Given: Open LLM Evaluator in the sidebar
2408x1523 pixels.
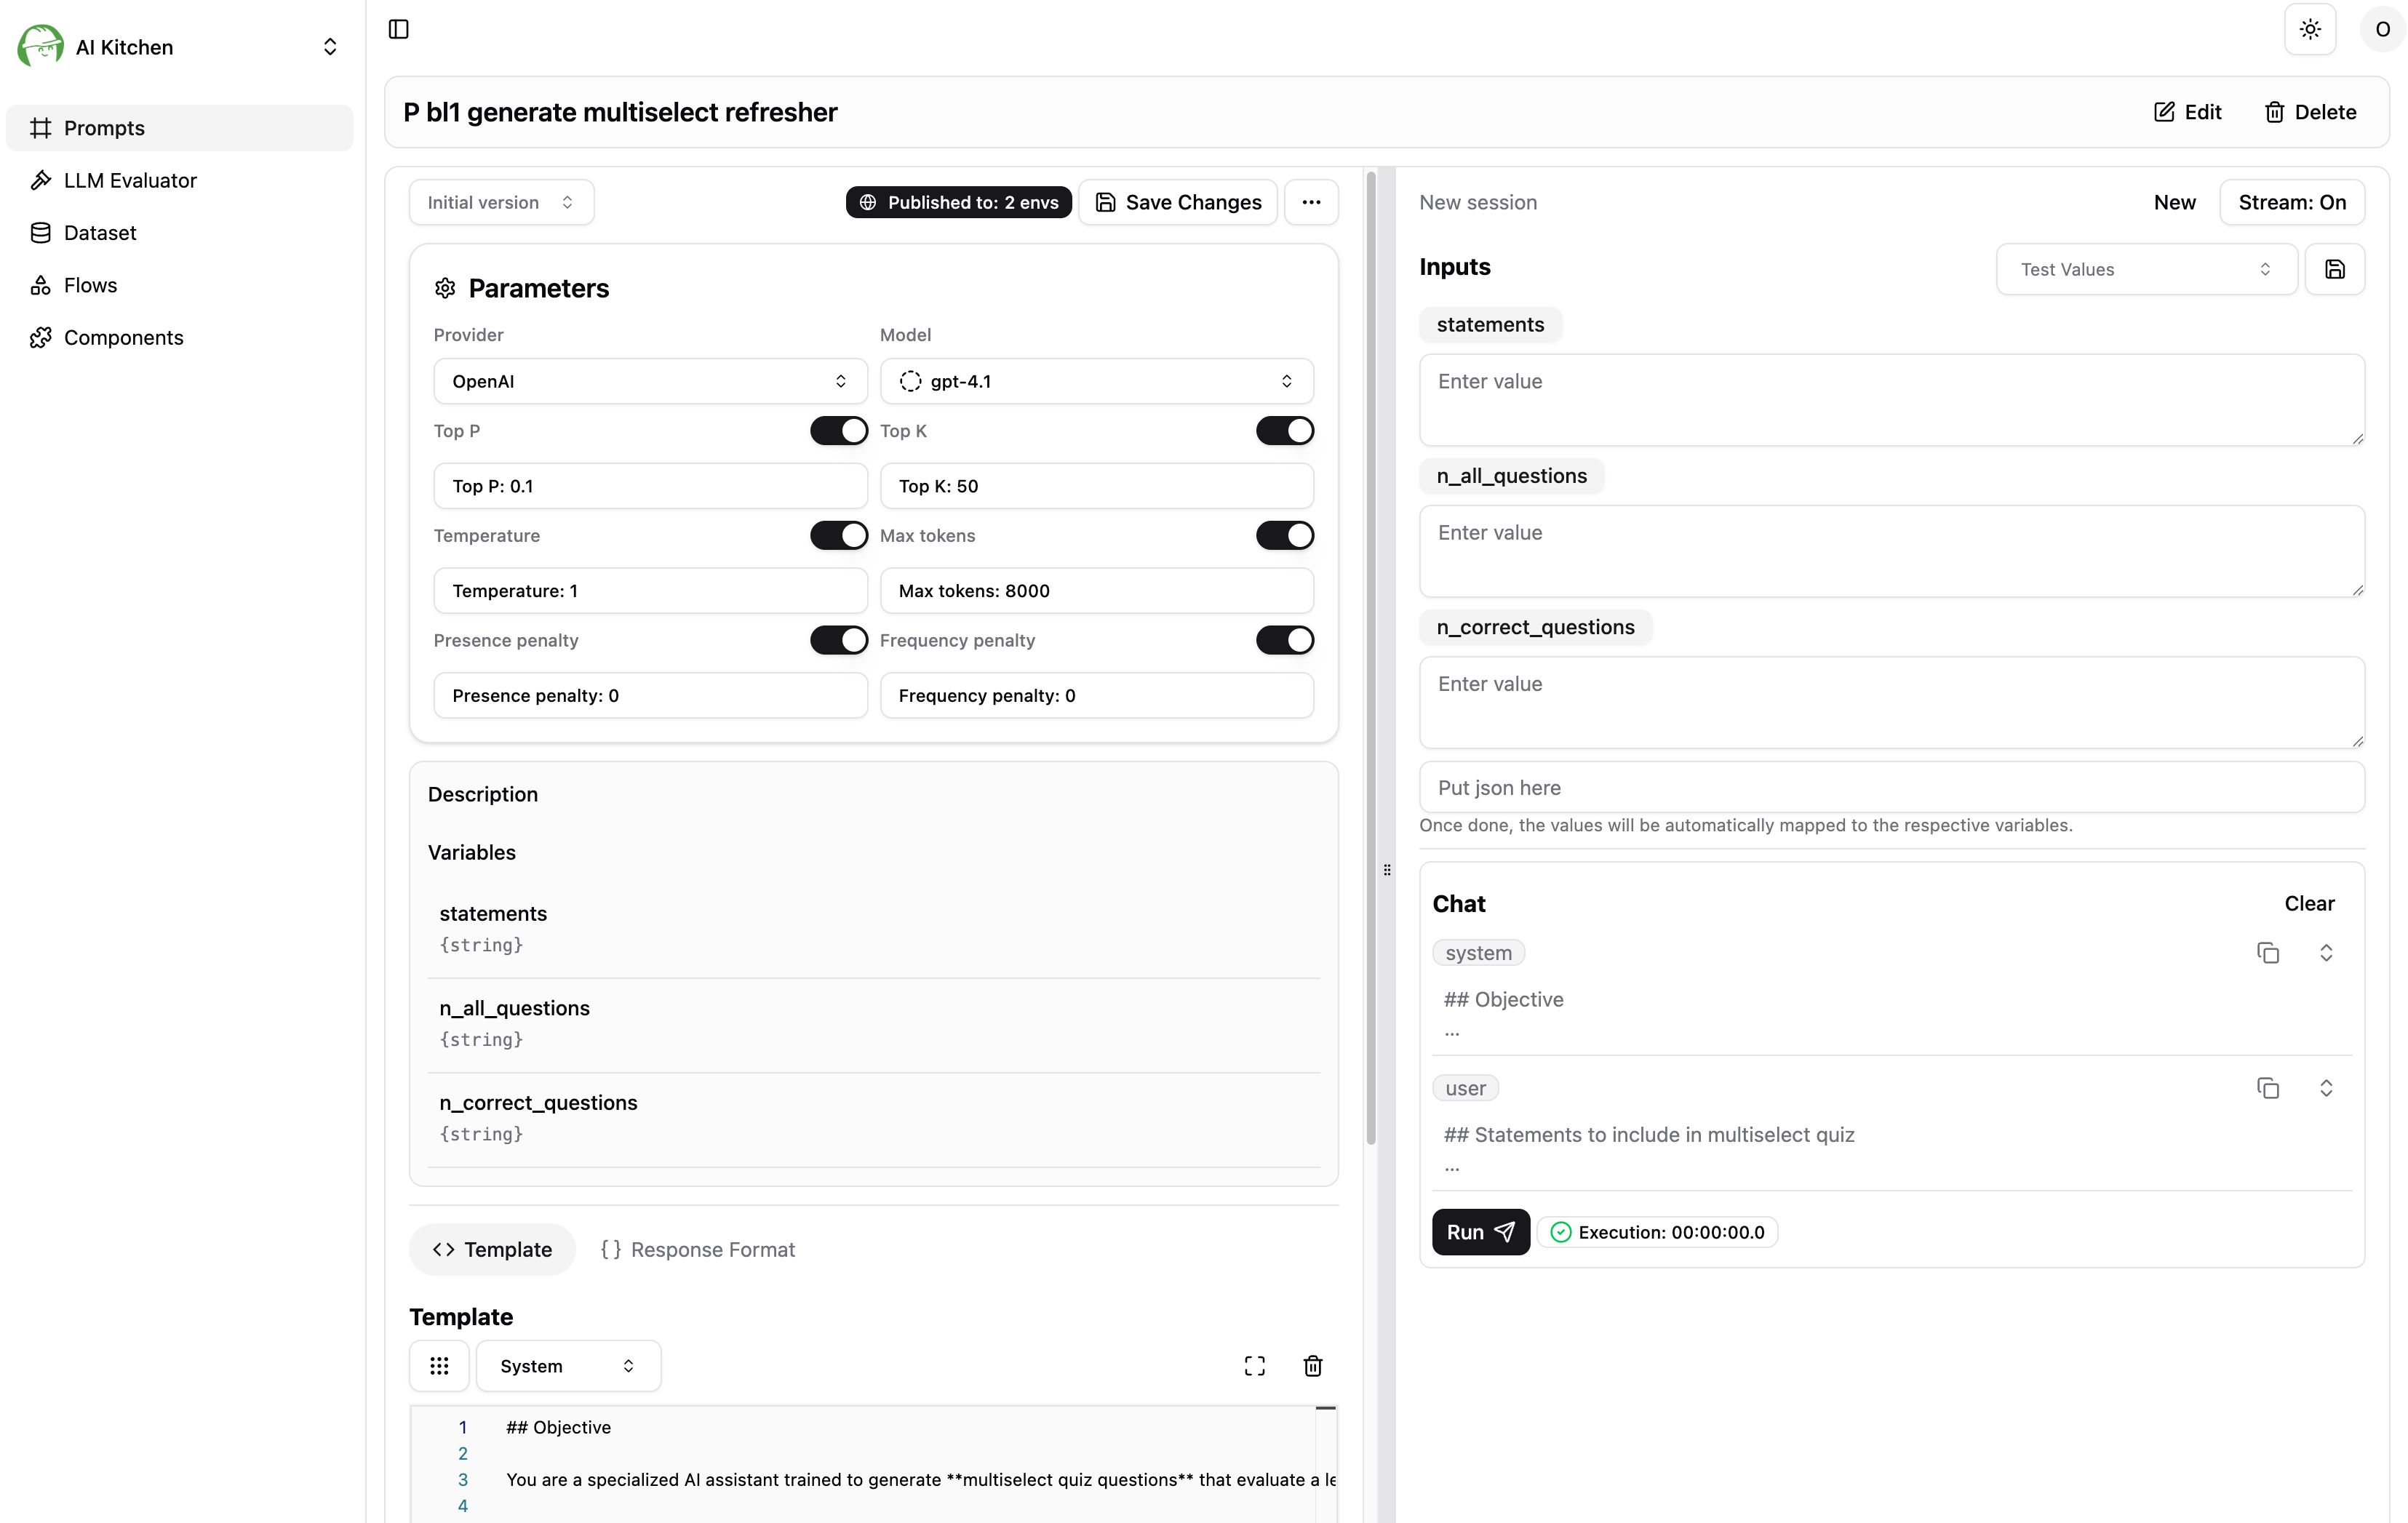Looking at the screenshot, I should pyautogui.click(x=130, y=180).
